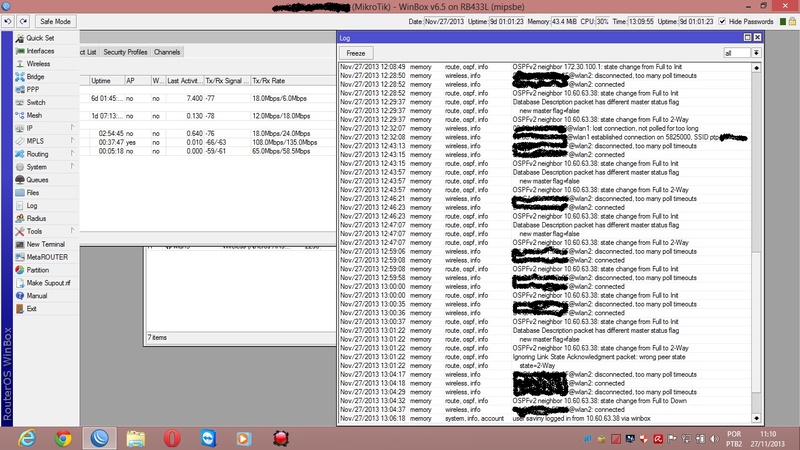Viewport: 800px width, 450px height.
Task: Switch to Security Profiles tab
Action: pos(125,52)
